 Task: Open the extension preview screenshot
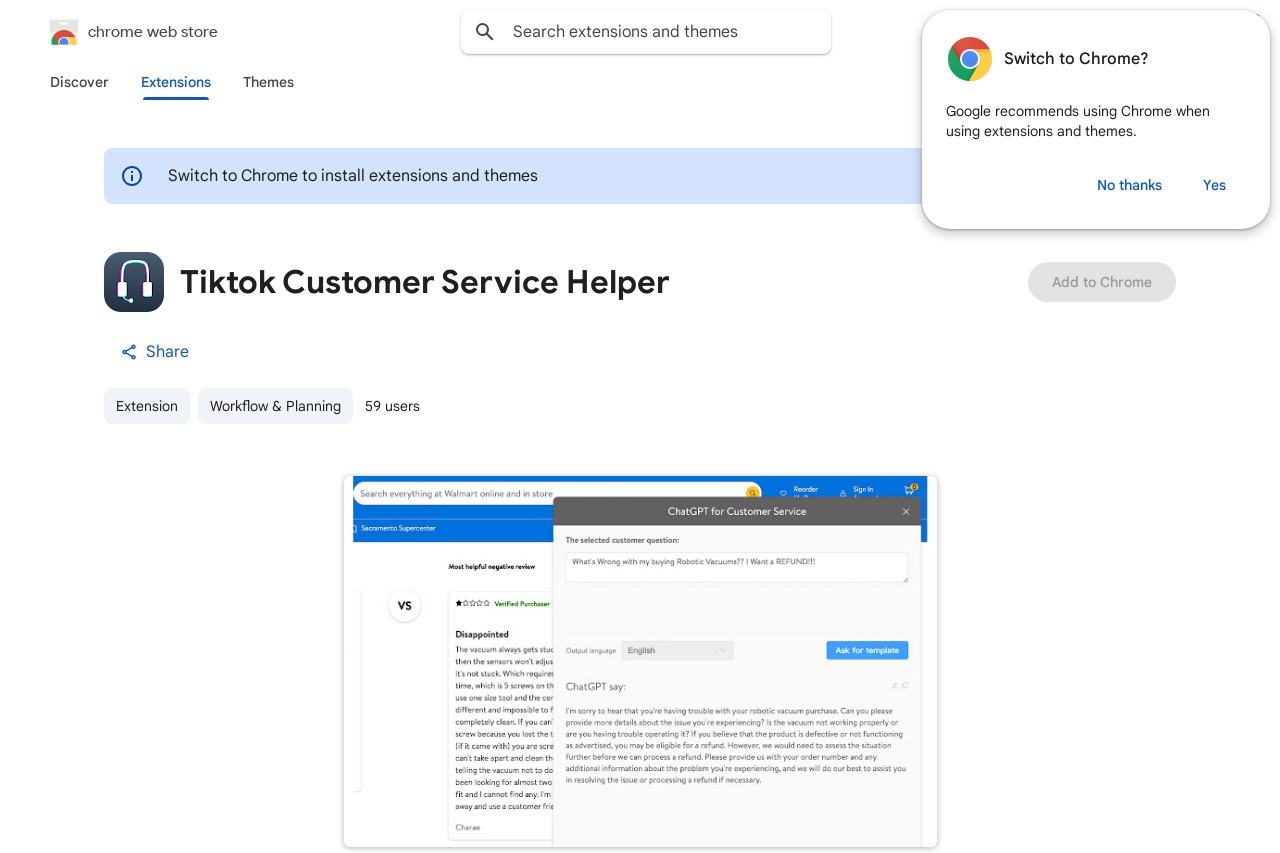[640, 662]
